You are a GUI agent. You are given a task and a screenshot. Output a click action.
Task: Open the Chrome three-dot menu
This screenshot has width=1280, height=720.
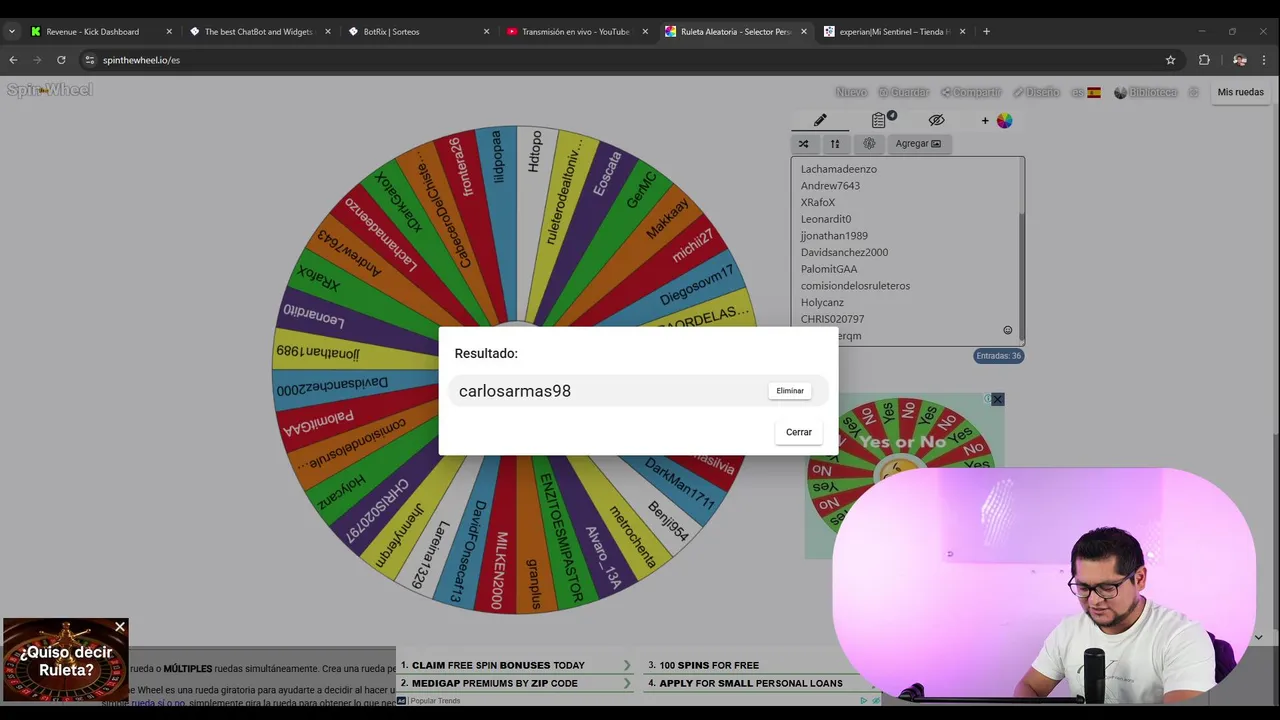(1264, 60)
